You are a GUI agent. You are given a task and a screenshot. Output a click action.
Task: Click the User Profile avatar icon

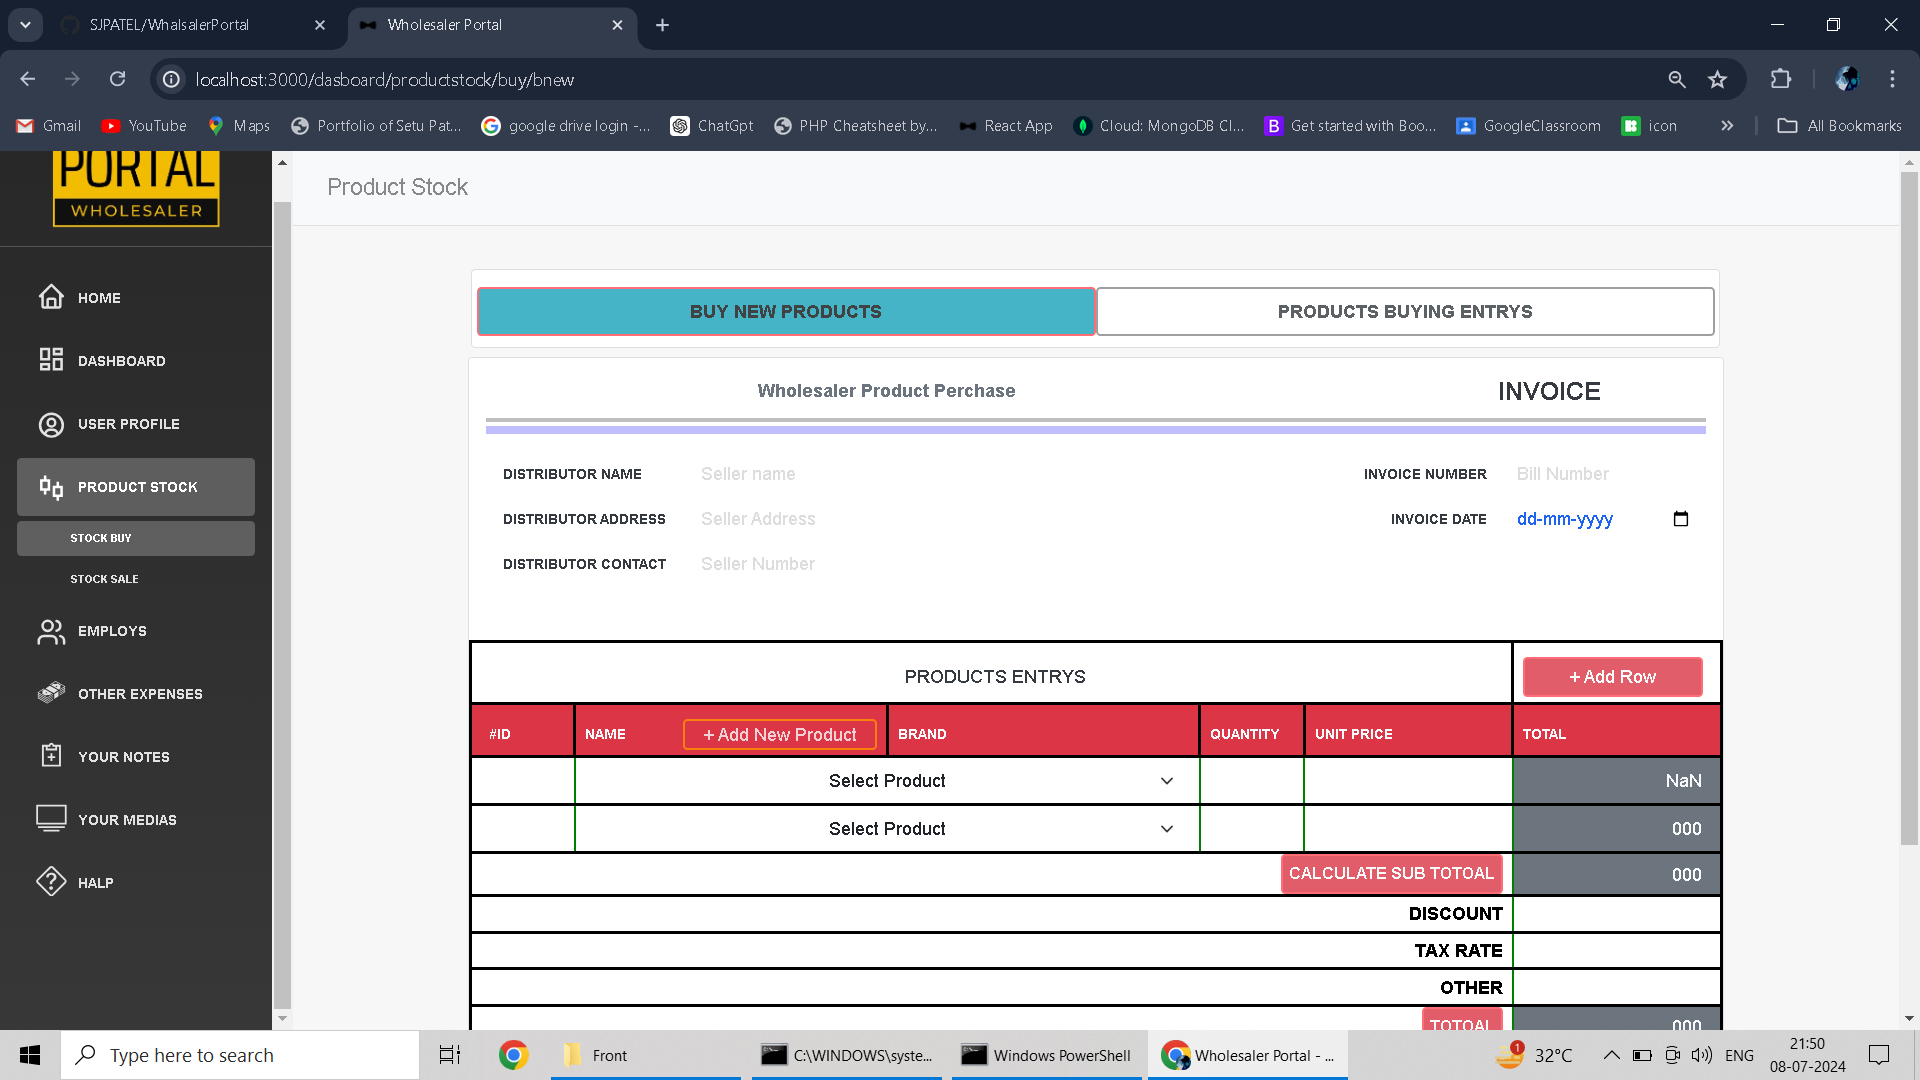pos(51,424)
